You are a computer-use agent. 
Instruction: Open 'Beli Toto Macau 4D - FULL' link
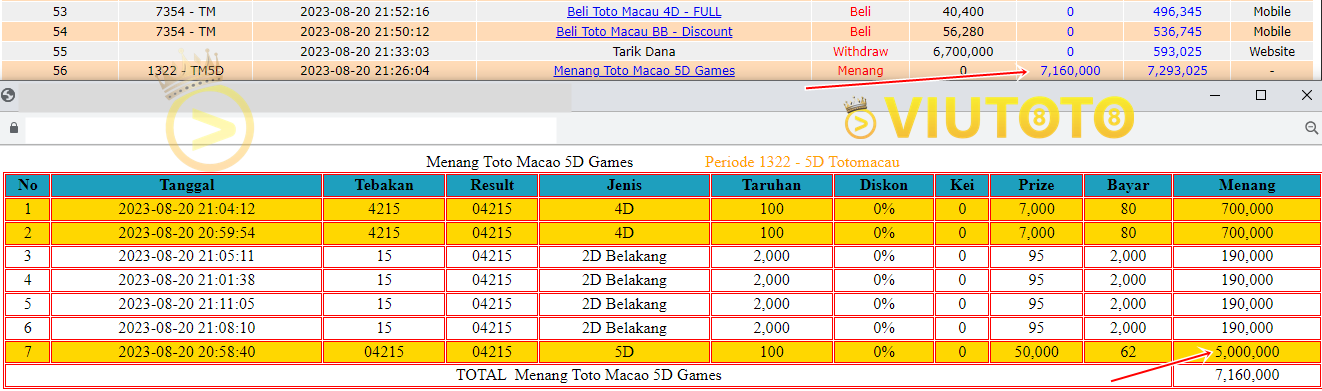coord(643,12)
